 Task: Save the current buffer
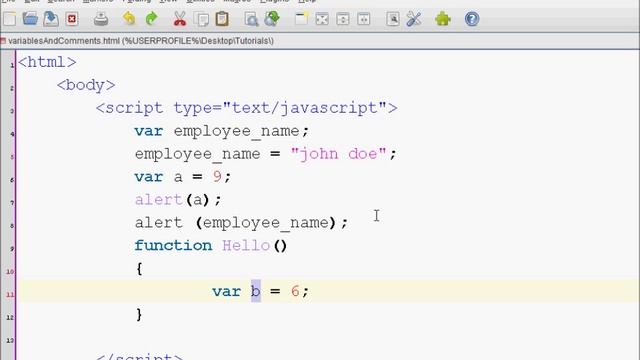(x=51, y=19)
